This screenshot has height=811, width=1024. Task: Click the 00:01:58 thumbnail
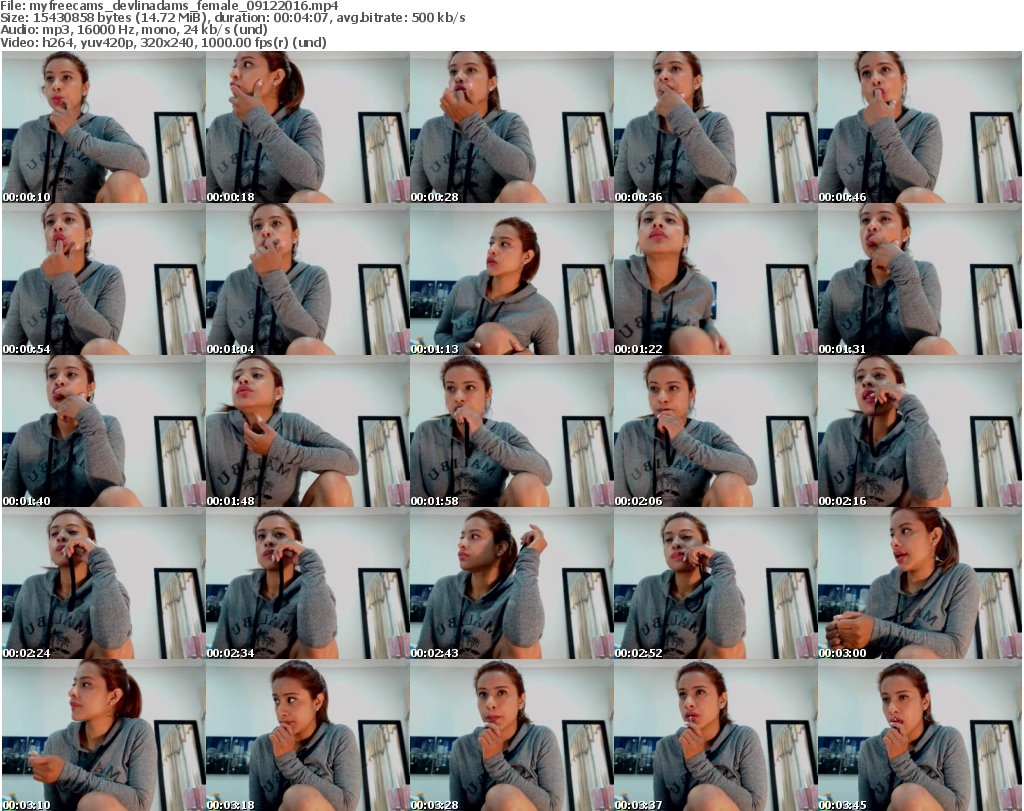click(511, 432)
